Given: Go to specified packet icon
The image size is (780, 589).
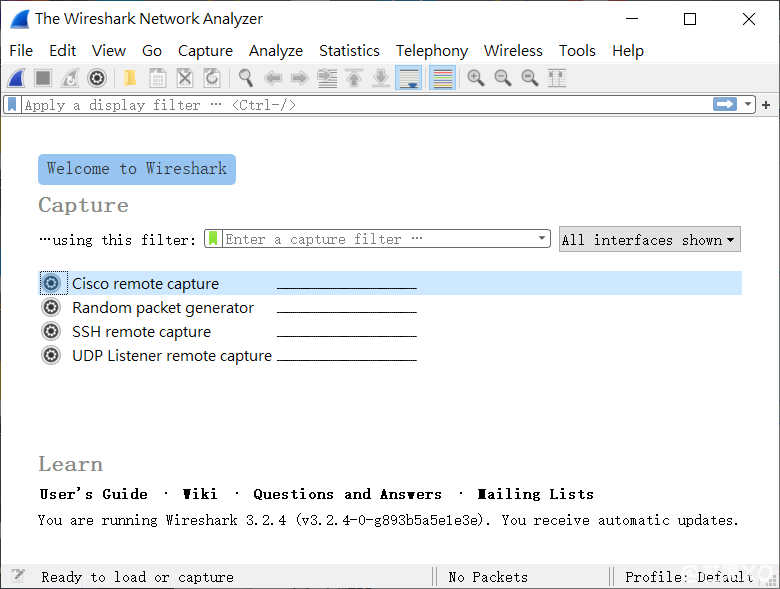Looking at the screenshot, I should click(x=327, y=78).
